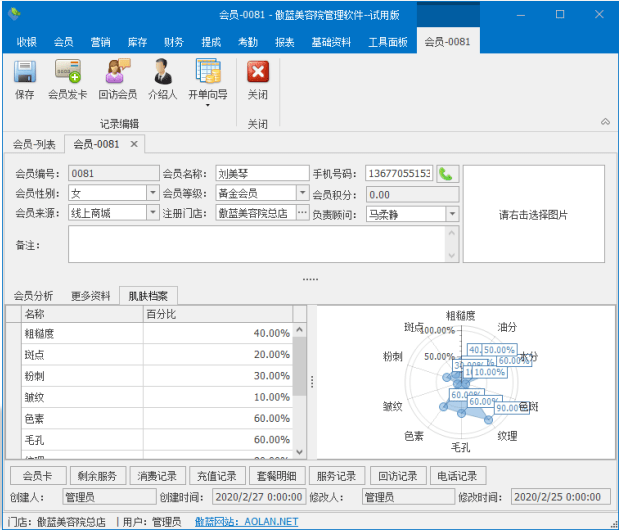Open the 会员等级 level dropdown
The width and height of the screenshot is (620, 530).
click(302, 193)
